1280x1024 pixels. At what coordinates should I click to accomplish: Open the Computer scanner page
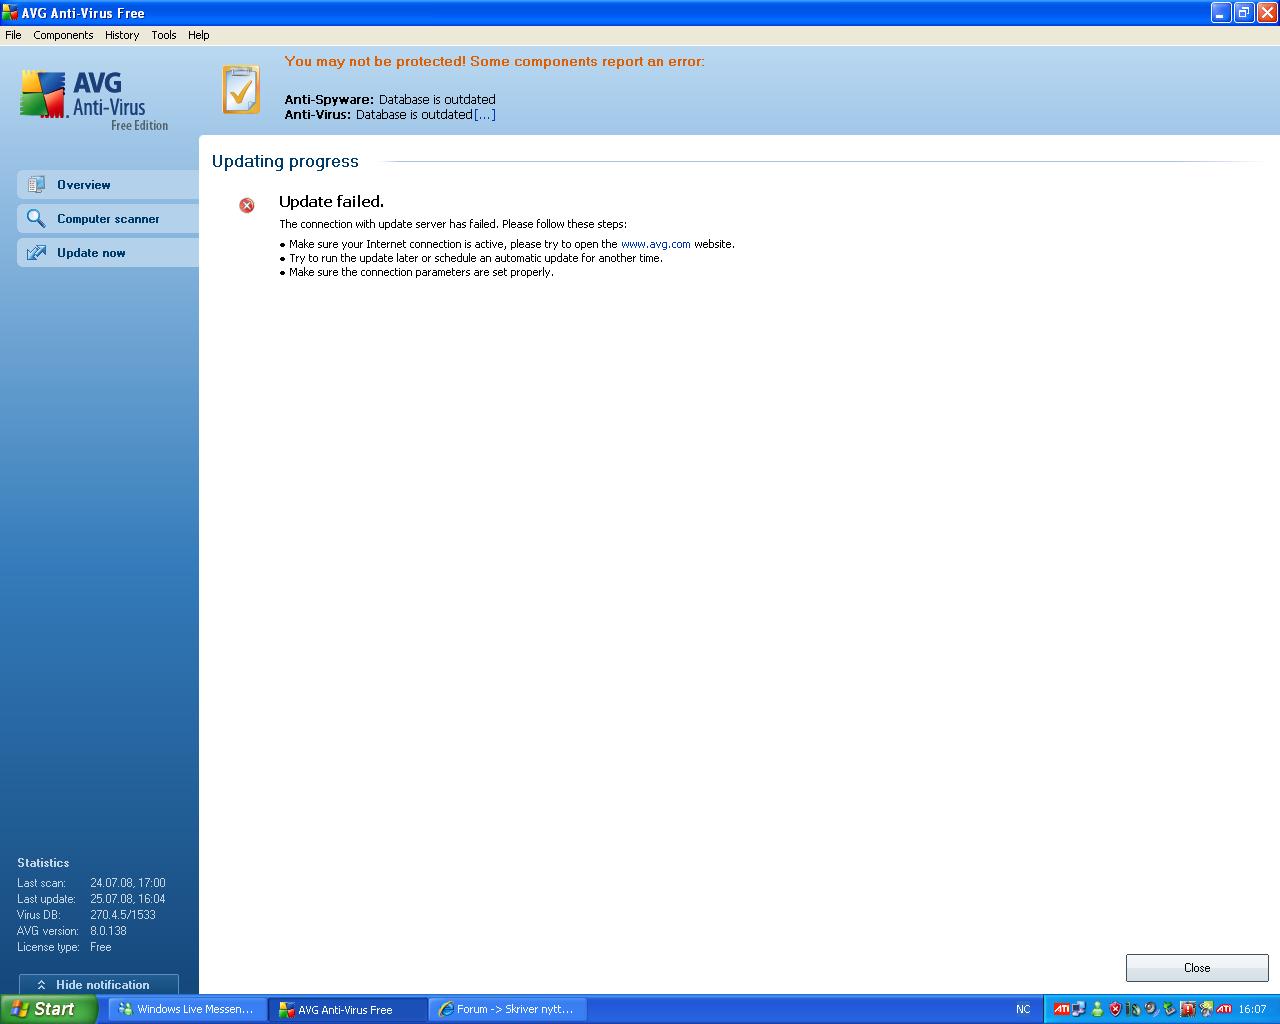(108, 219)
